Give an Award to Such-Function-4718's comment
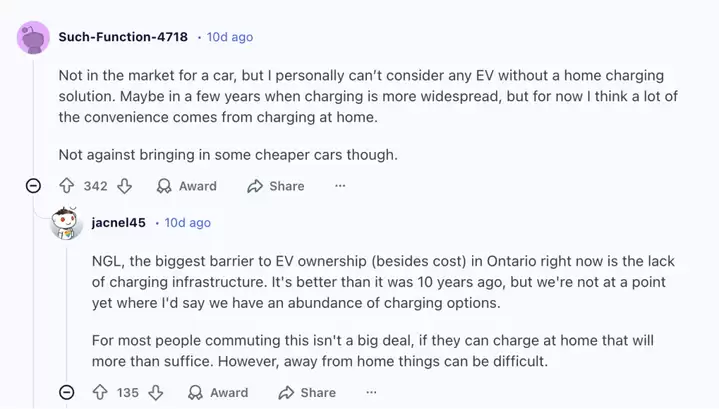 [x=186, y=186]
